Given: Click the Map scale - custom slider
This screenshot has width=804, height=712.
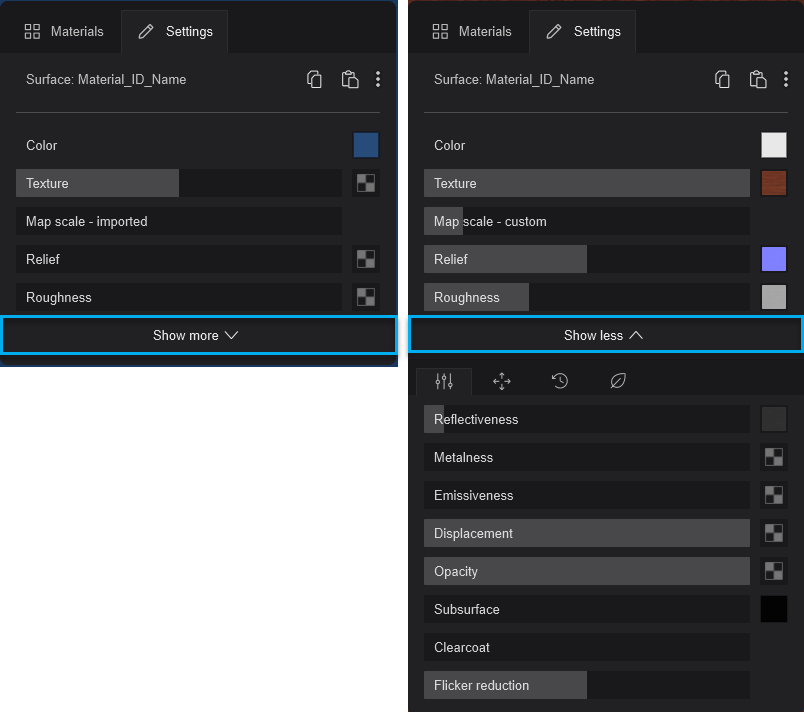Looking at the screenshot, I should [x=587, y=221].
